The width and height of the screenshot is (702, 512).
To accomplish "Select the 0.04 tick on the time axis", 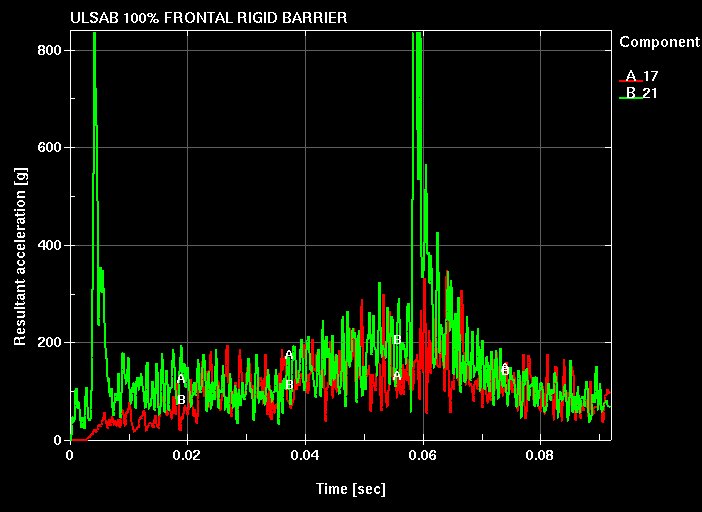I will click(x=305, y=454).
